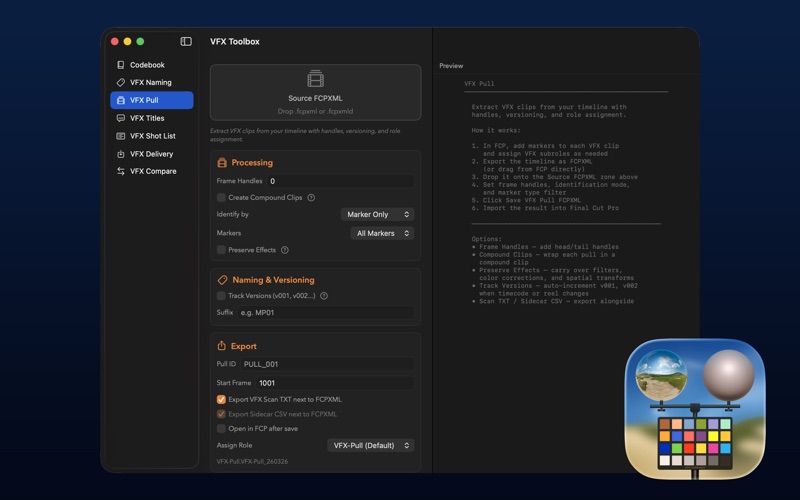Open help for Preserve Effects
The height and width of the screenshot is (500, 800).
click(285, 250)
